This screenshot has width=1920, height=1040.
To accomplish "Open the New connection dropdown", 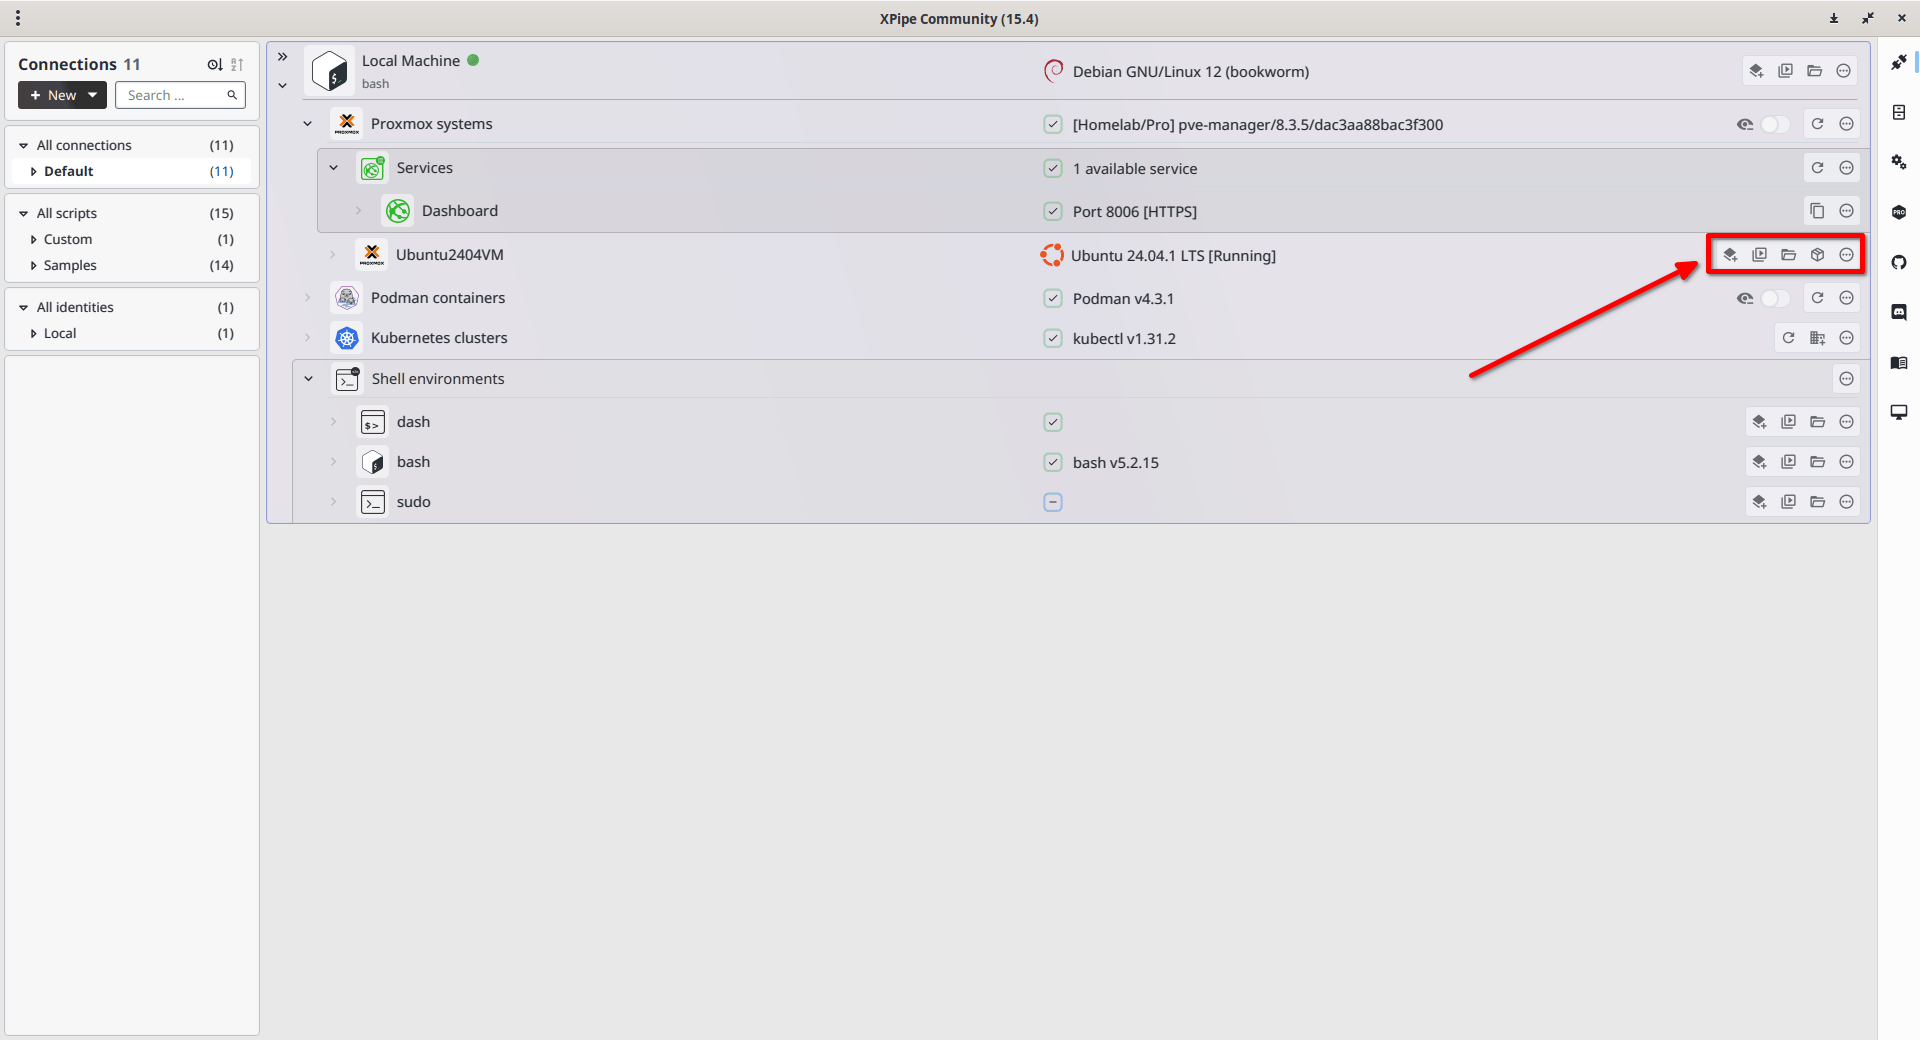I will tap(62, 95).
